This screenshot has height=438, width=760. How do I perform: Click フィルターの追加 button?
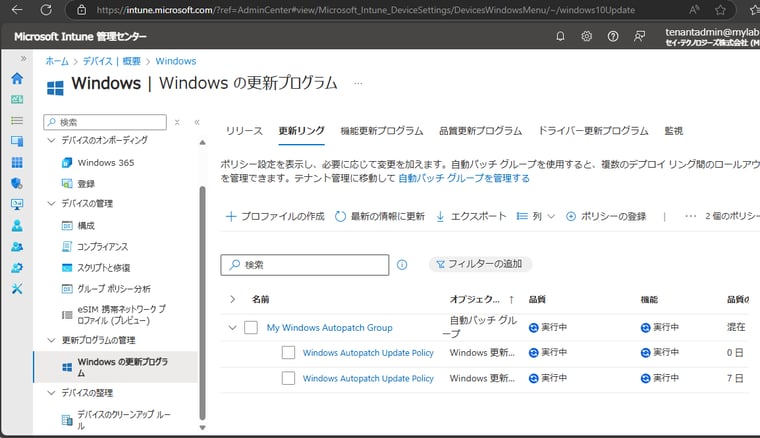point(480,264)
